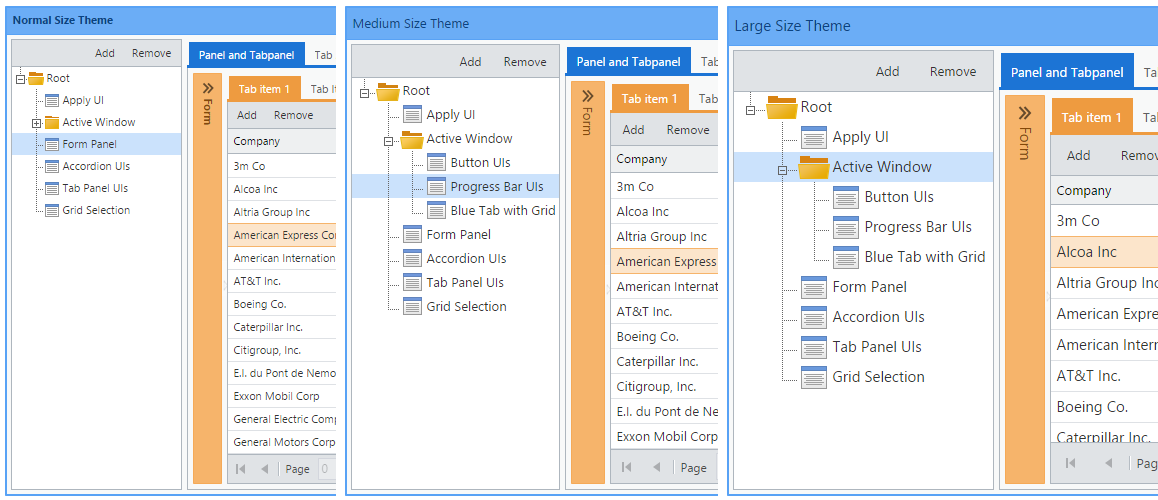Click Remove in Medium theme tree toolbar
1158x500 pixels.
pos(525,62)
